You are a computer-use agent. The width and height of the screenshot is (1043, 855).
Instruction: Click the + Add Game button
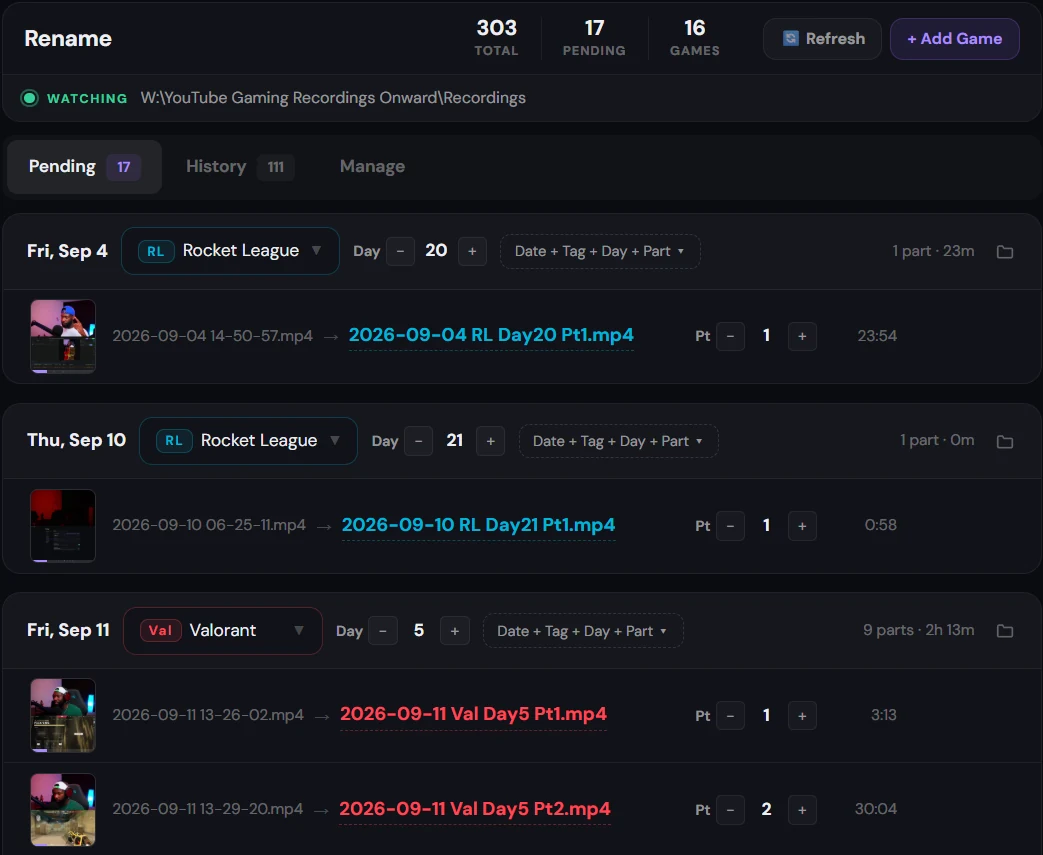click(x=955, y=39)
